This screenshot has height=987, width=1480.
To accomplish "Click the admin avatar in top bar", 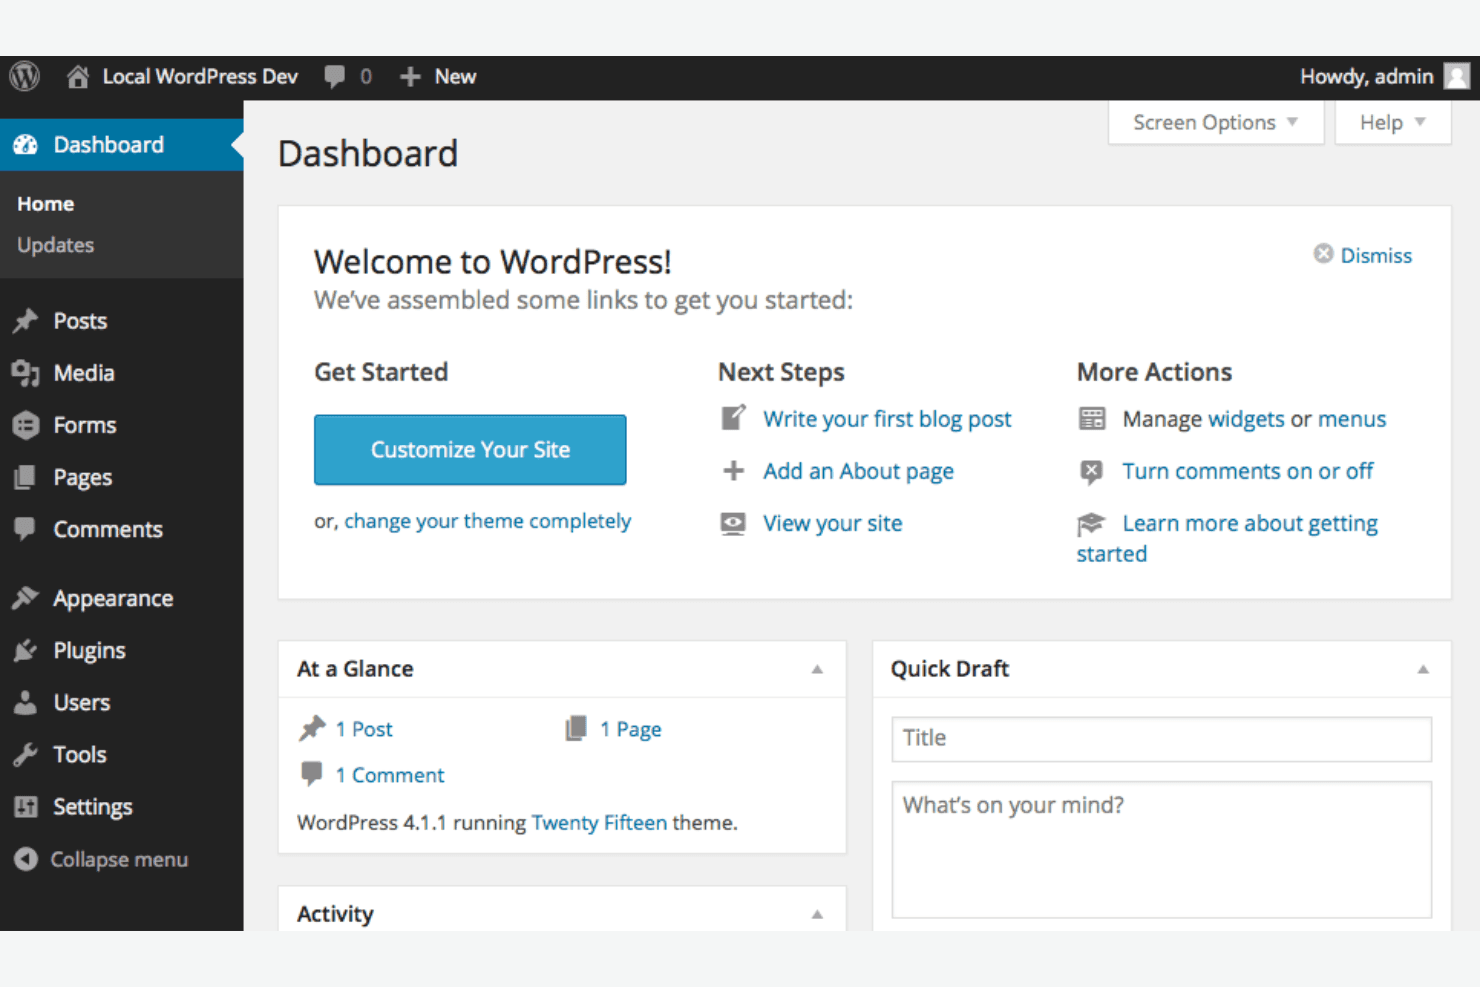I will 1457,77.
